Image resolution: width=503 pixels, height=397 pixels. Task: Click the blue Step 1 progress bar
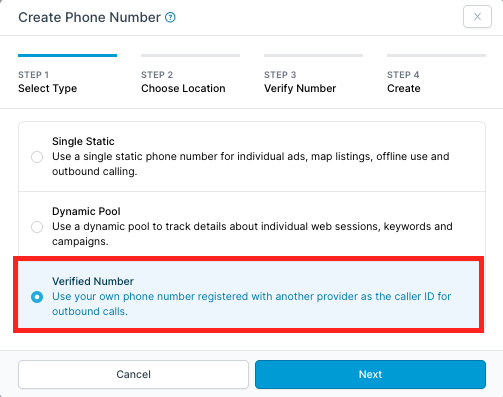click(68, 55)
